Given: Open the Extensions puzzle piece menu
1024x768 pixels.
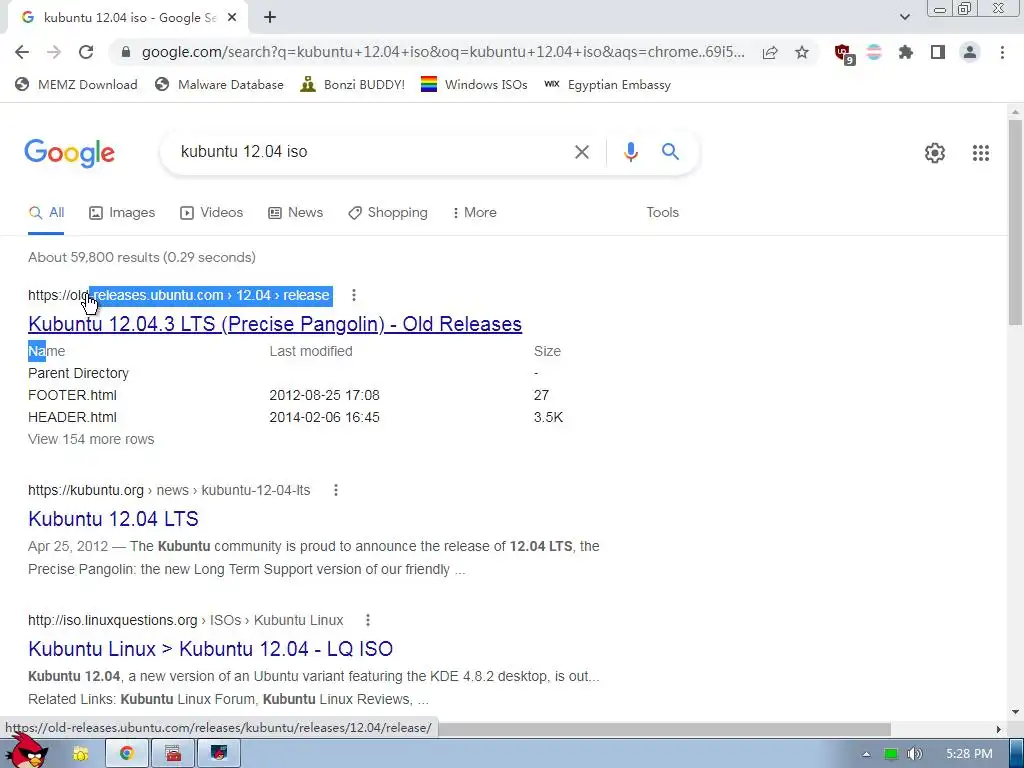Looking at the screenshot, I should pos(906,52).
